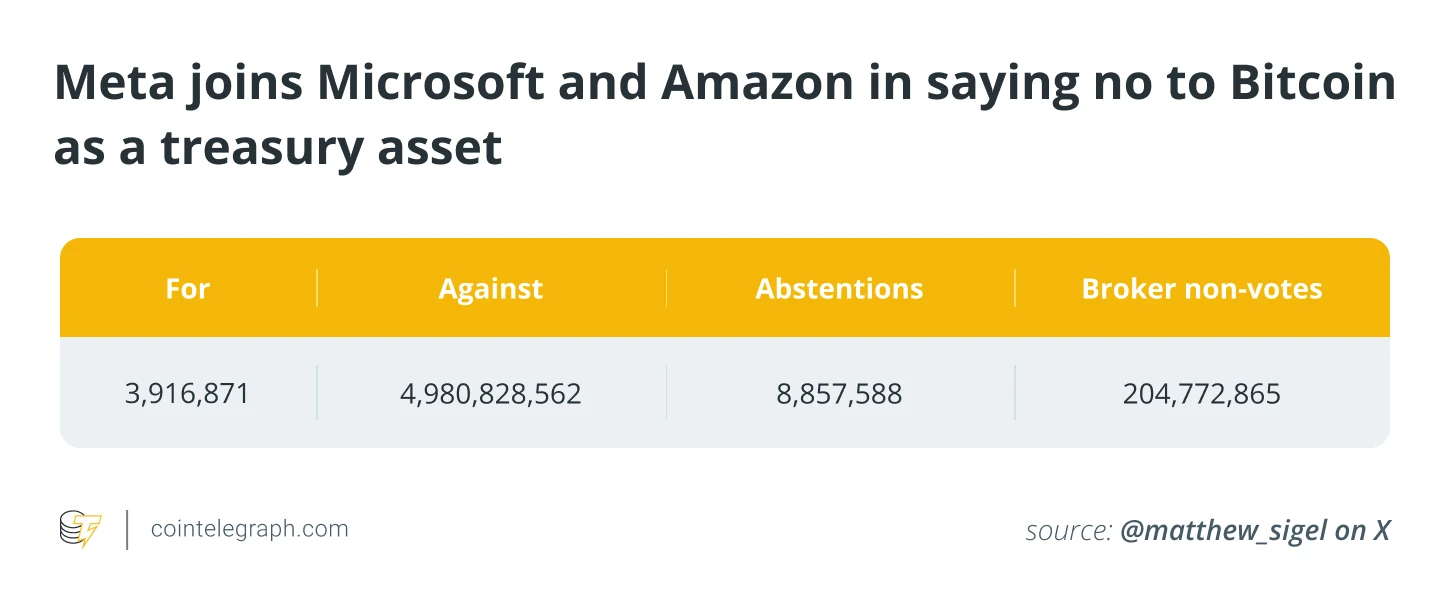Viewport: 1450px width, 610px height.
Task: Click the "source:" label text
Action: click(1068, 531)
